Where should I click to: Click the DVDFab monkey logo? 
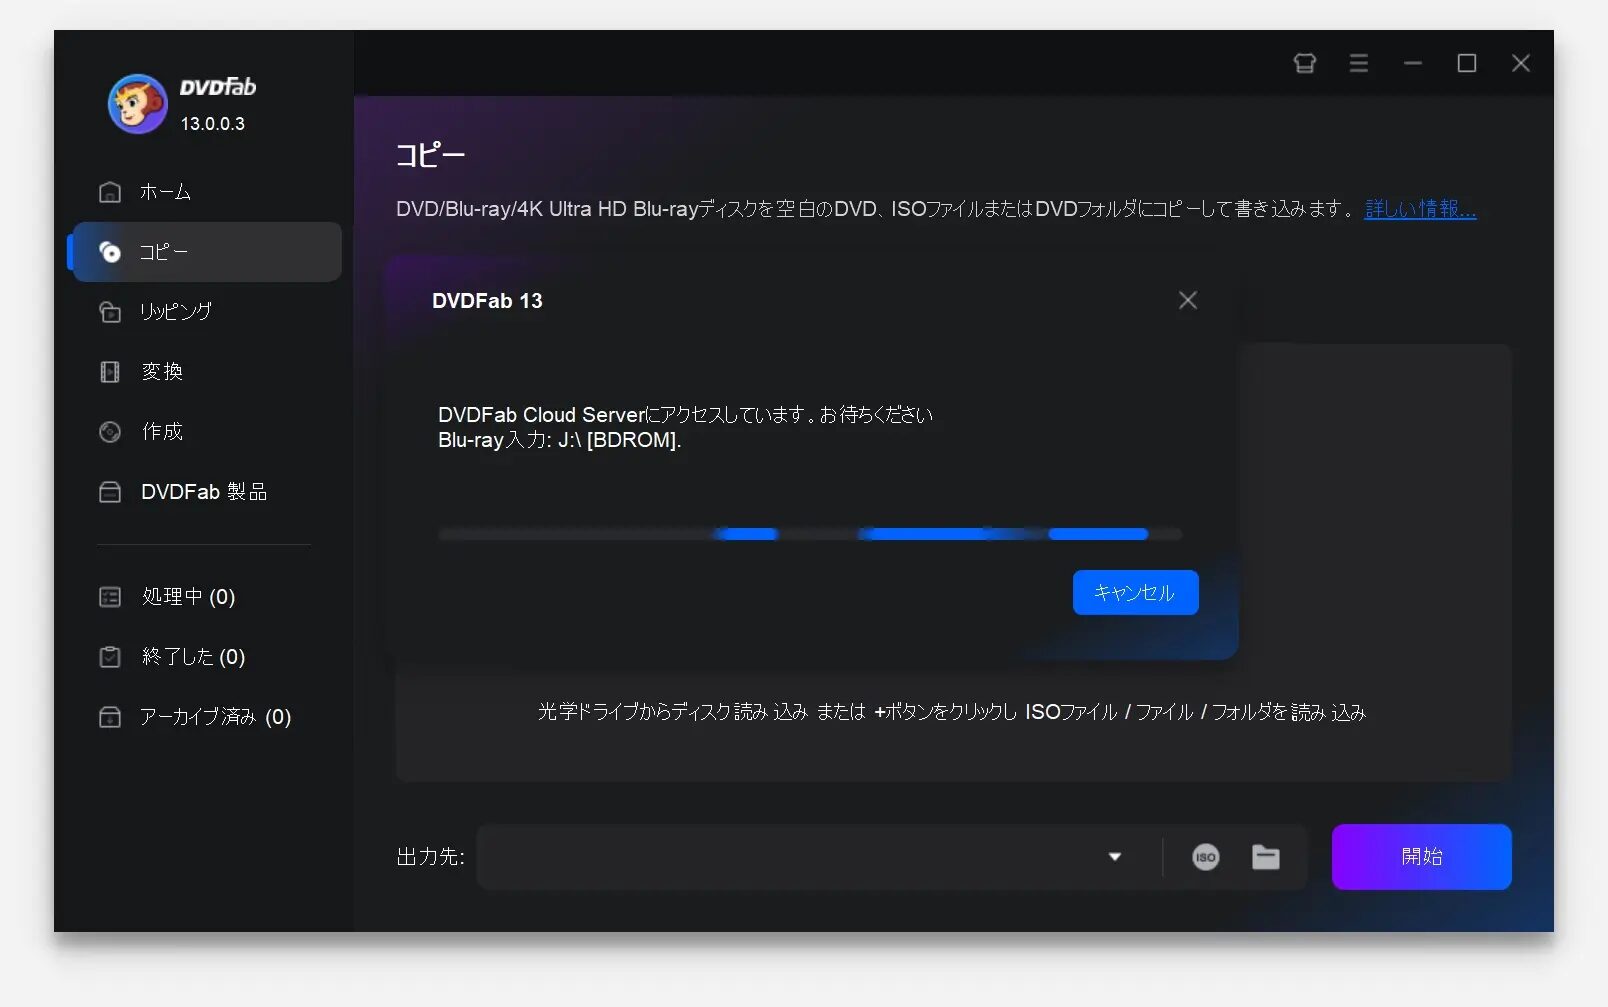pos(137,104)
